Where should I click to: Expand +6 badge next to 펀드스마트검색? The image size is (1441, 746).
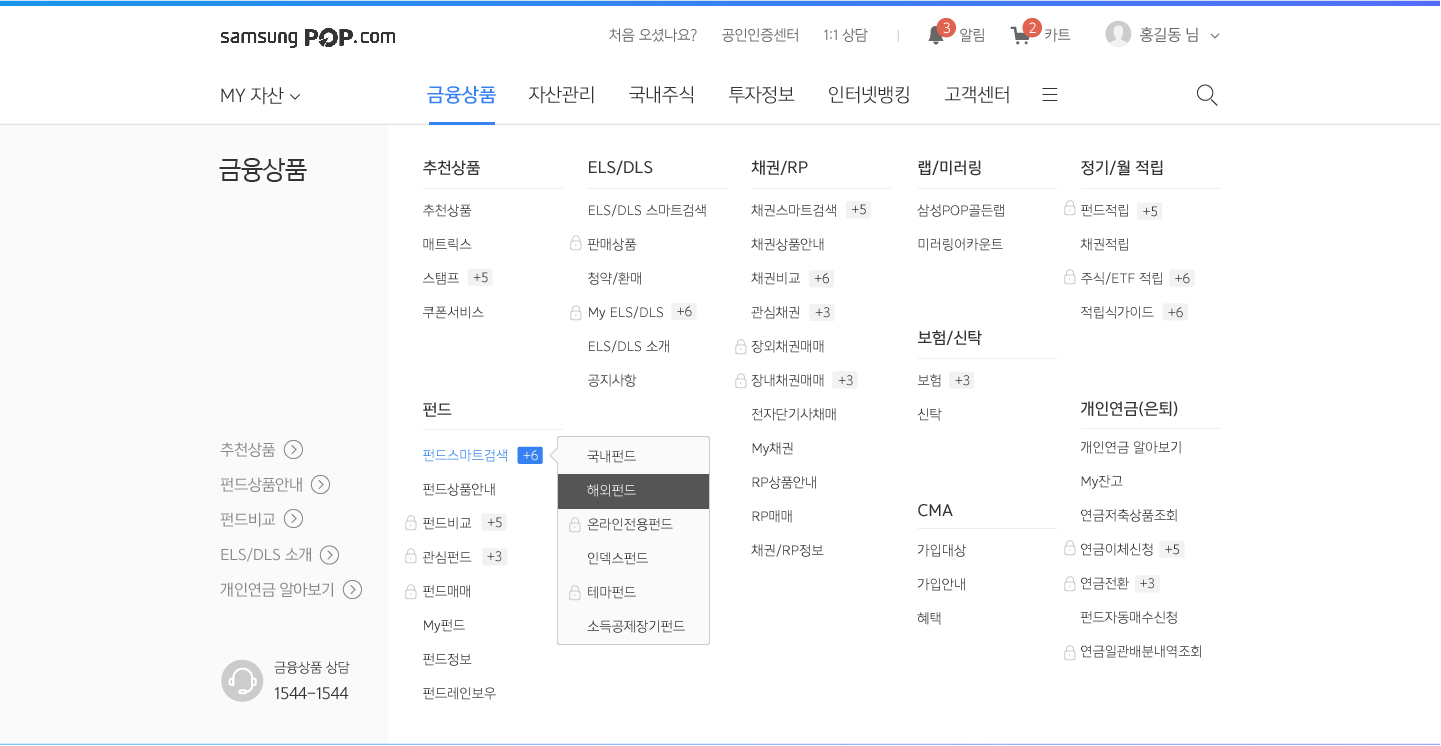tap(530, 455)
